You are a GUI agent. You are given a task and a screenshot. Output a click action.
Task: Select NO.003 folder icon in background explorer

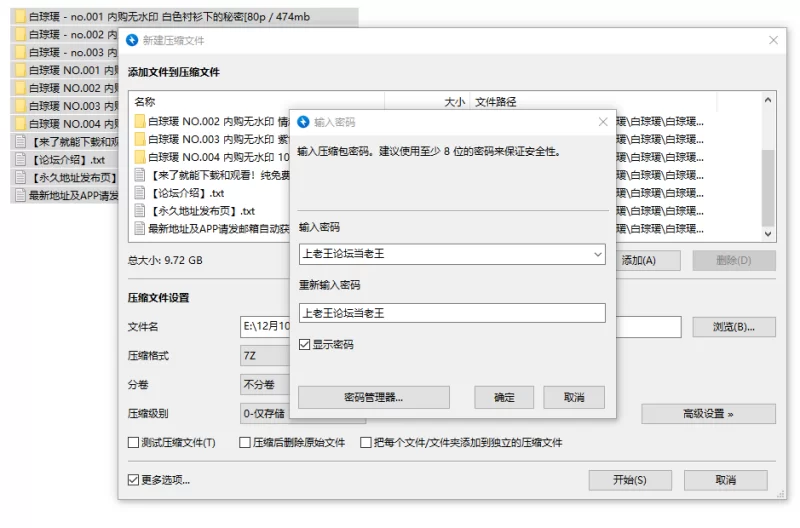pos(20,106)
